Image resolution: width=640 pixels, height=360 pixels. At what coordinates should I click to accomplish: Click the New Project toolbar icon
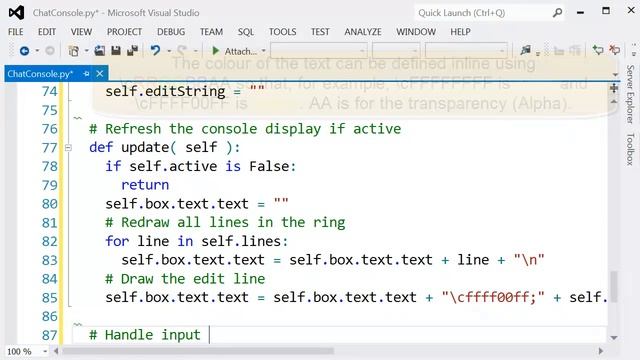click(74, 51)
